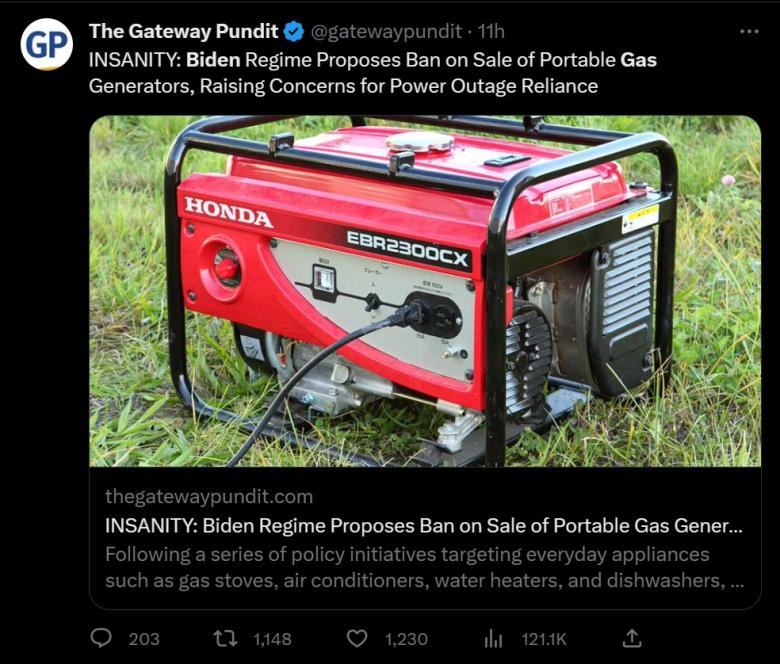Screen dimensions: 780x664
Task: Open the Honda generator link preview image
Action: pyautogui.click(x=425, y=291)
